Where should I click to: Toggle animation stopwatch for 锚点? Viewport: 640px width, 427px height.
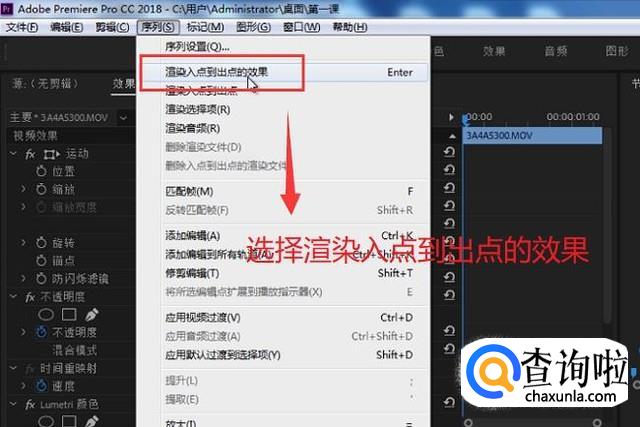(x=41, y=260)
